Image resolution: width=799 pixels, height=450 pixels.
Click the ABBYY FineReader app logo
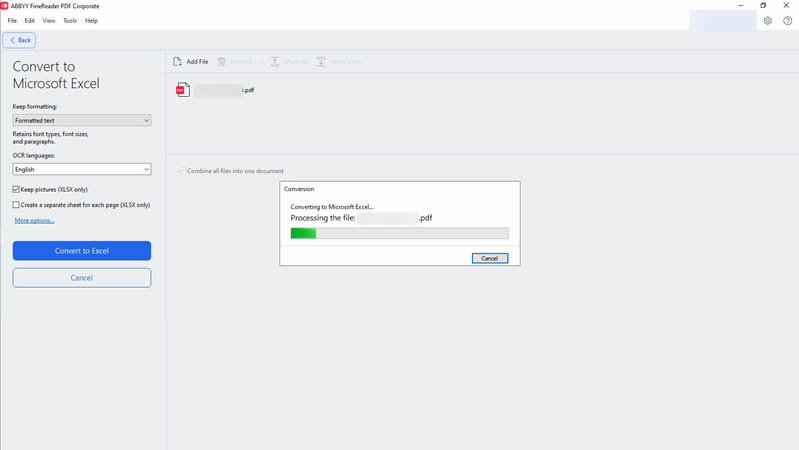click(x=4, y=6)
